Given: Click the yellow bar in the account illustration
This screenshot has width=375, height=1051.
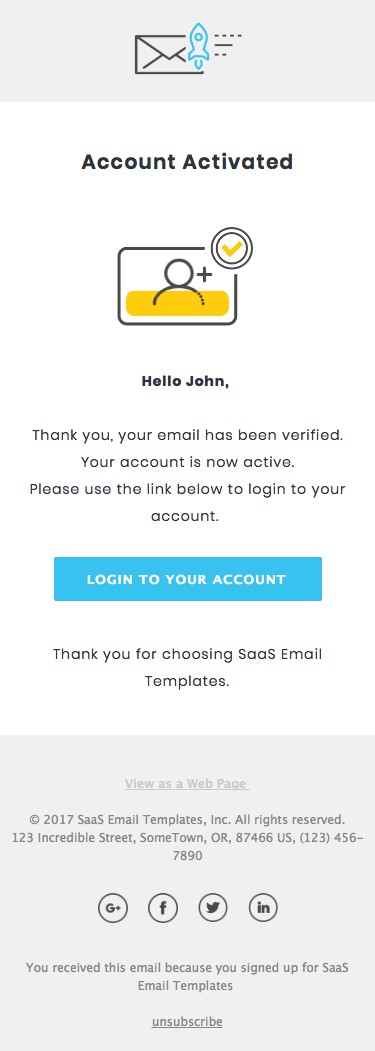Looking at the screenshot, I should (178, 303).
